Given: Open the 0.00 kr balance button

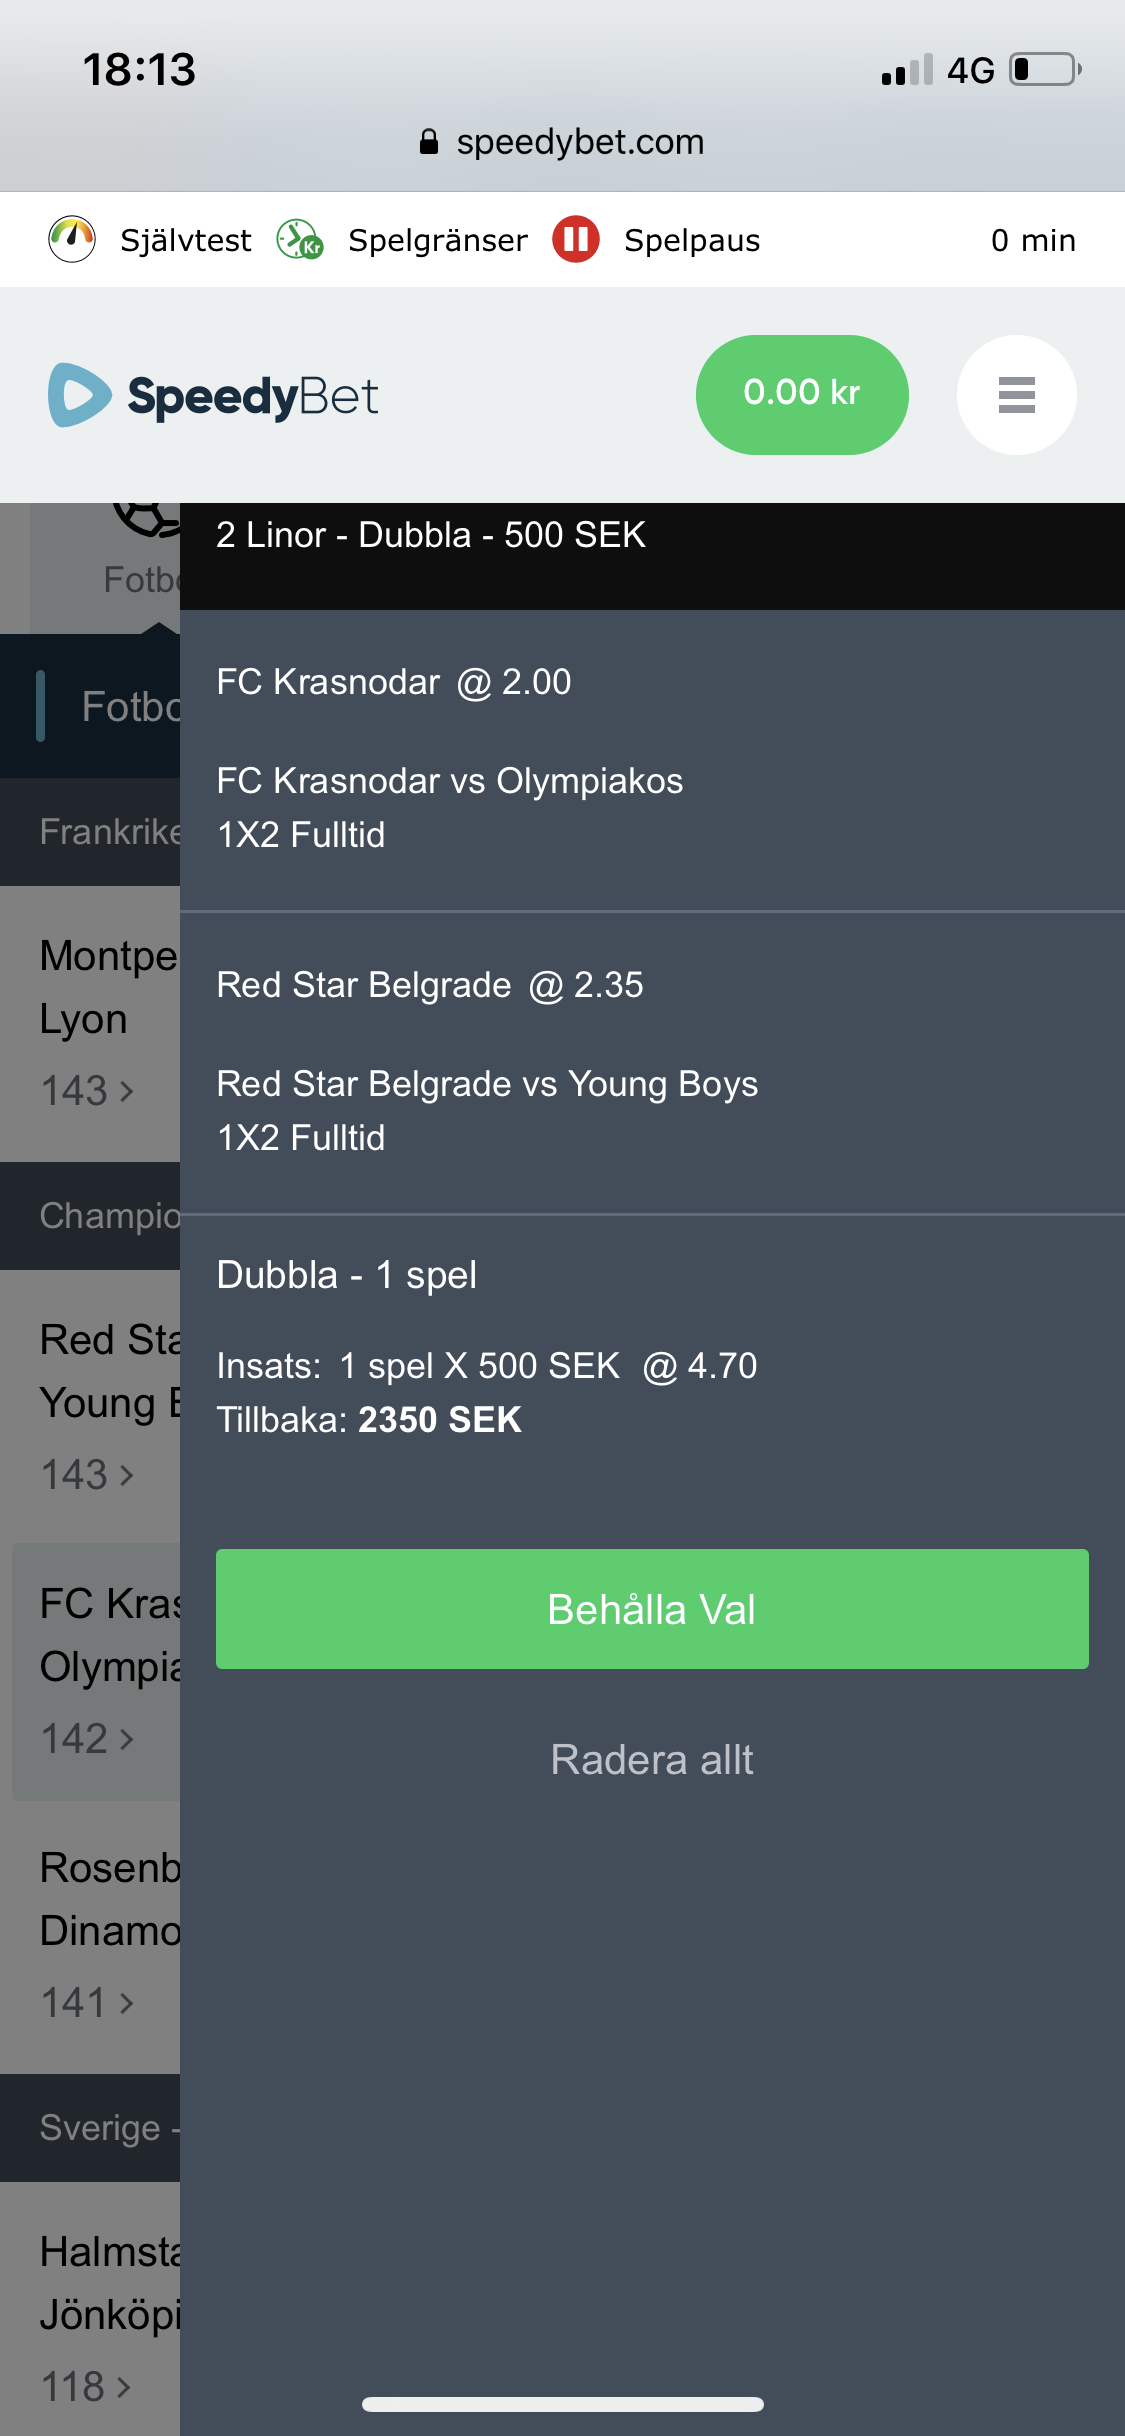Looking at the screenshot, I should pyautogui.click(x=802, y=395).
